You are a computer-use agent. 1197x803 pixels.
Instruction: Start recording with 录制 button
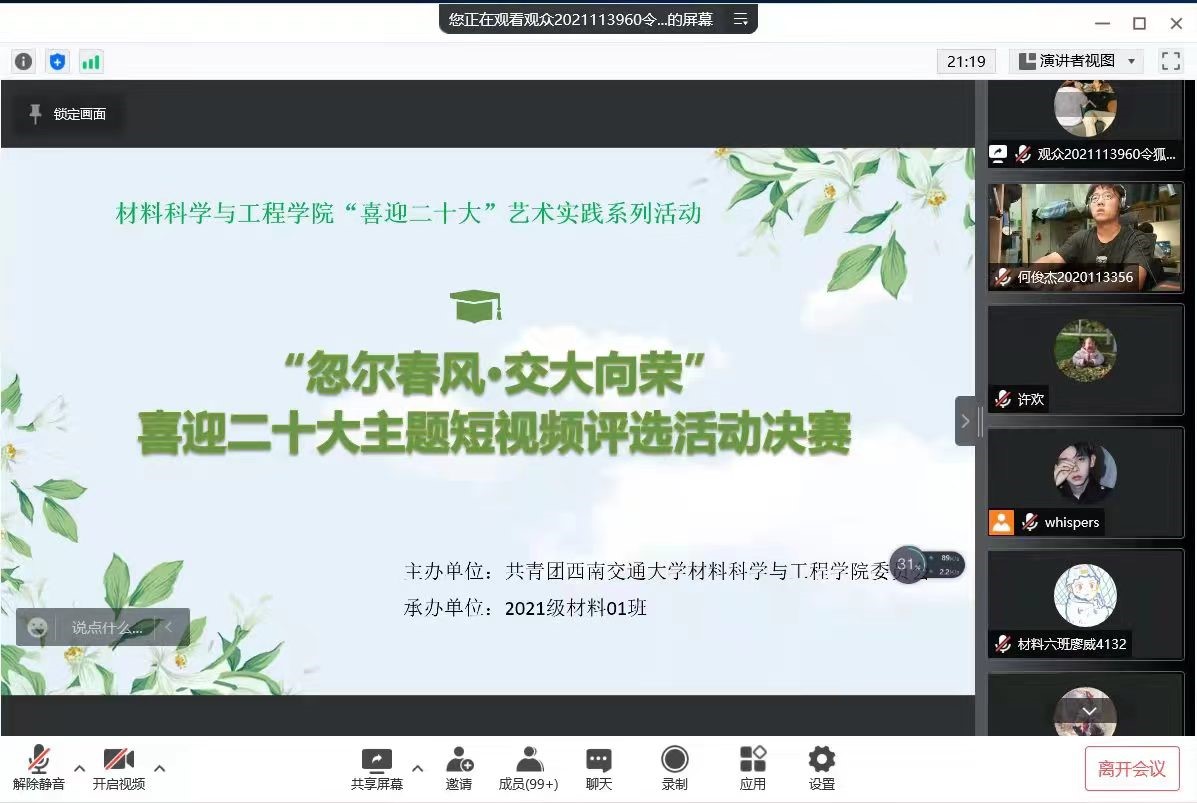[674, 768]
